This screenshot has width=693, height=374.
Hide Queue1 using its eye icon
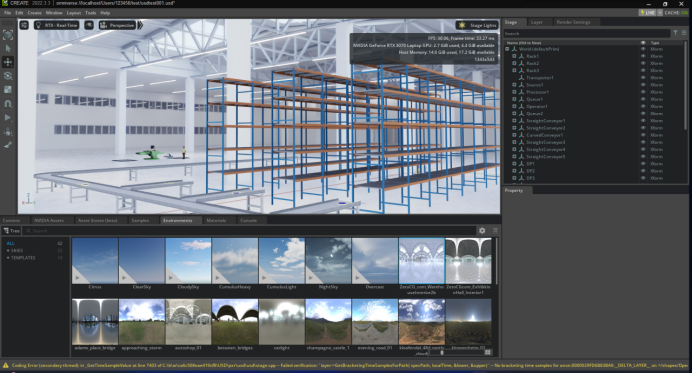tap(643, 99)
